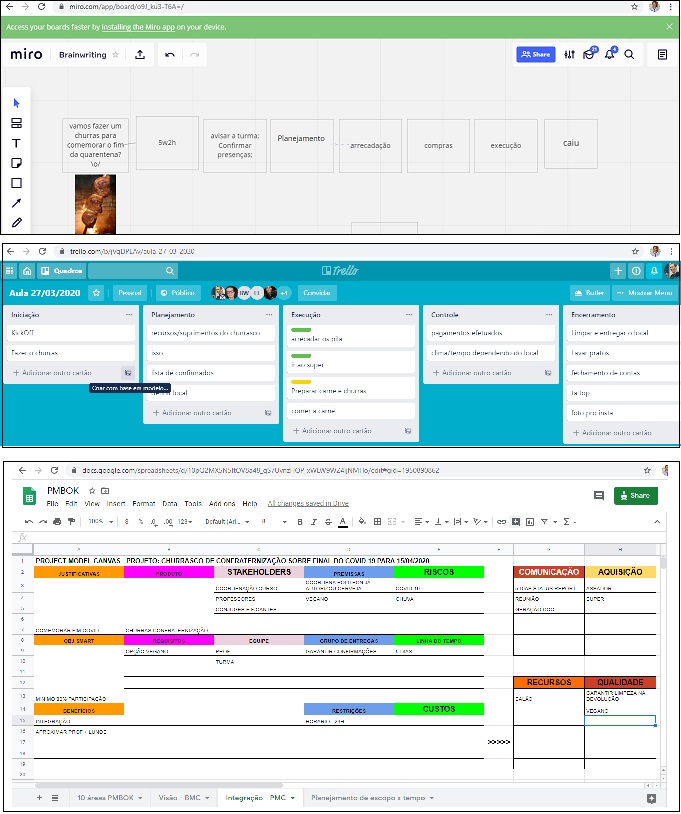Image resolution: width=681 pixels, height=814 pixels.
Task: Undo the last action in Miro
Action: click(x=170, y=54)
